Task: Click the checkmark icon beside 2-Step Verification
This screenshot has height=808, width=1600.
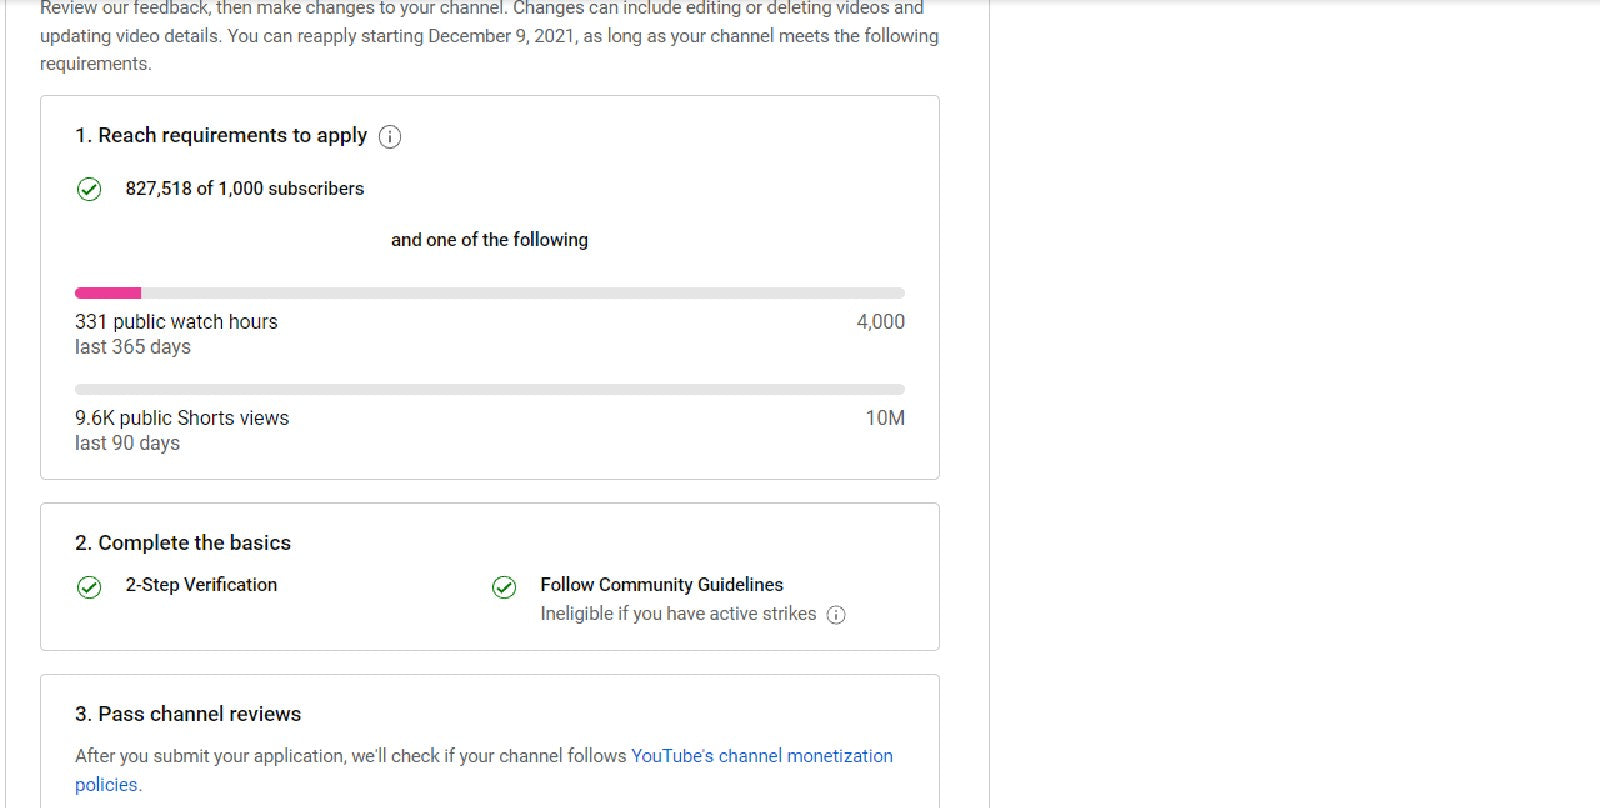Action: [89, 586]
